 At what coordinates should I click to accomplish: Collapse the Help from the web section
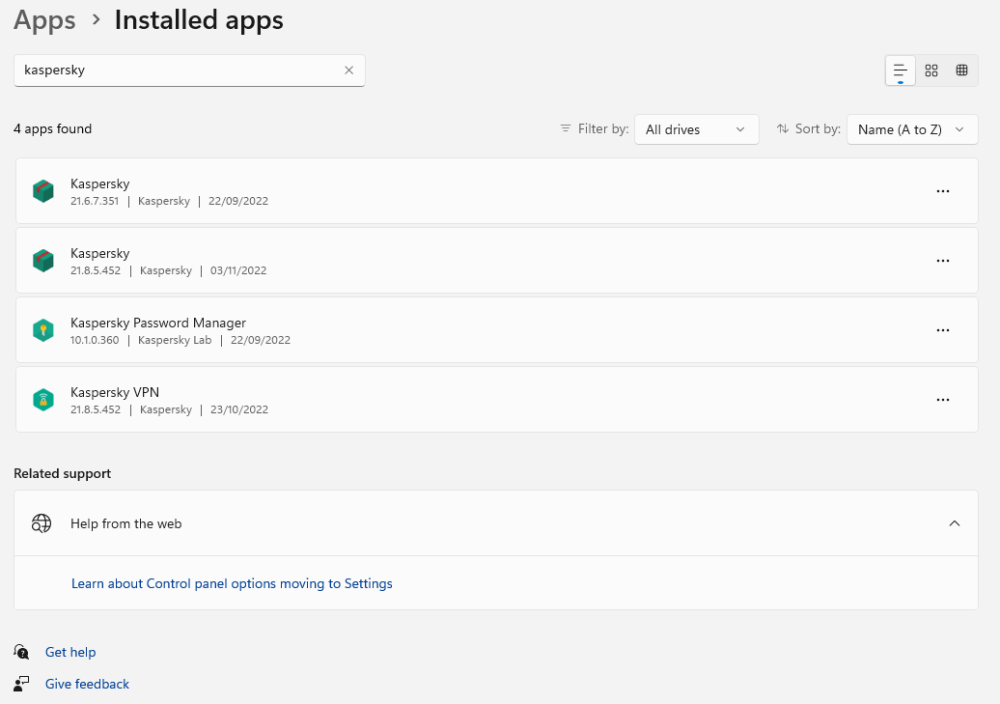[x=954, y=522]
